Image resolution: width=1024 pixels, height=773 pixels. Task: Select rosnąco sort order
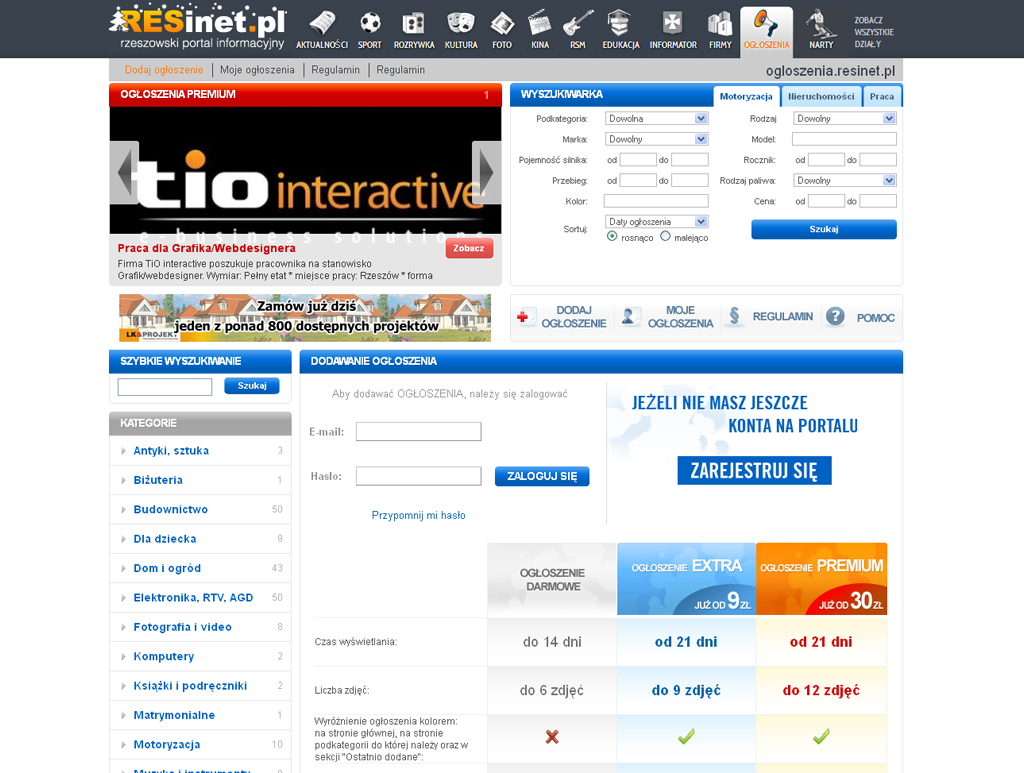pos(612,236)
